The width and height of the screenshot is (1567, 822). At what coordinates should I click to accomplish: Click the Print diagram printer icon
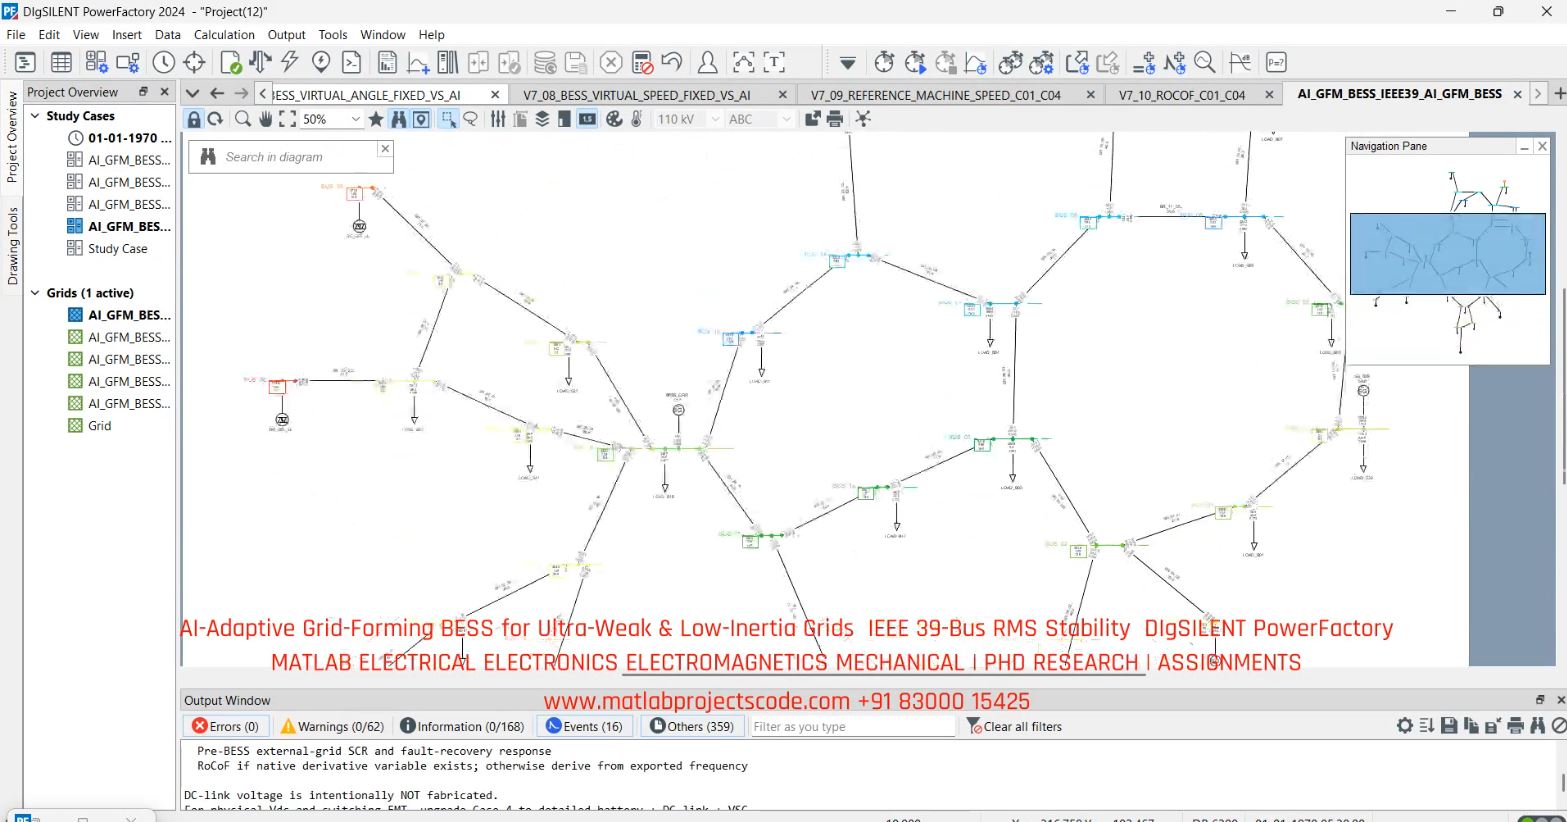click(x=834, y=119)
